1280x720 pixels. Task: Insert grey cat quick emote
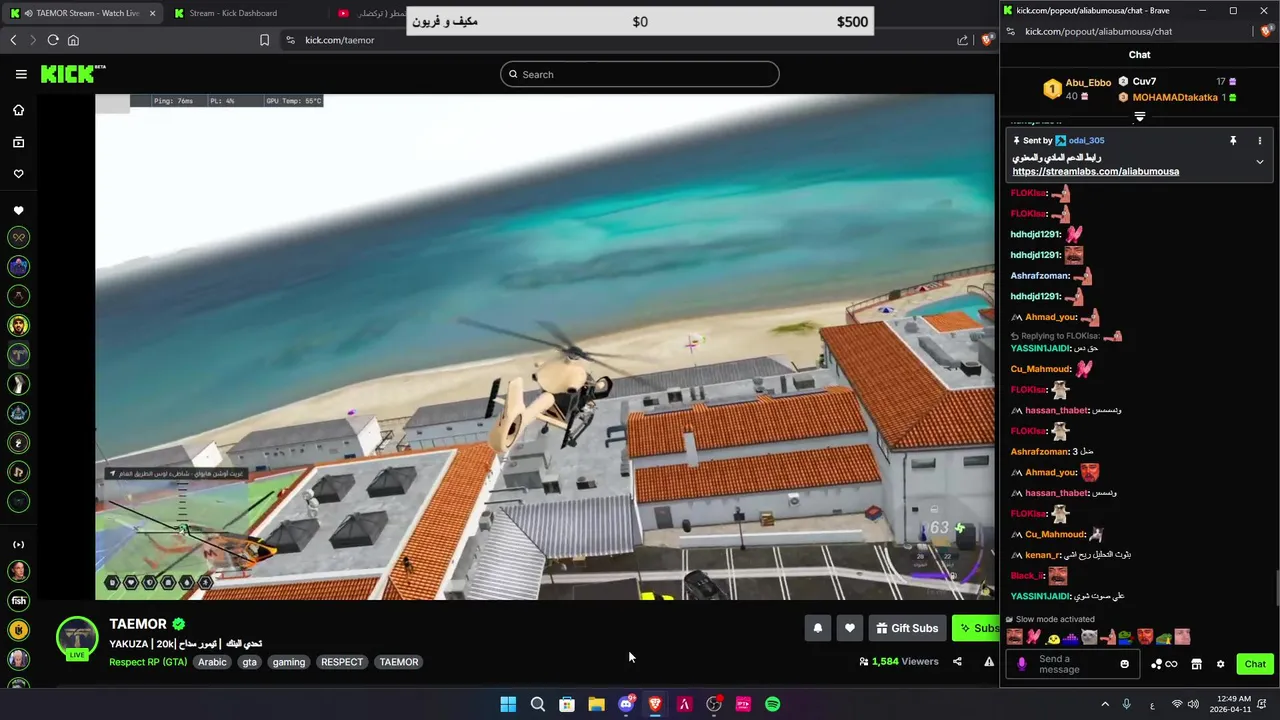(x=1090, y=638)
